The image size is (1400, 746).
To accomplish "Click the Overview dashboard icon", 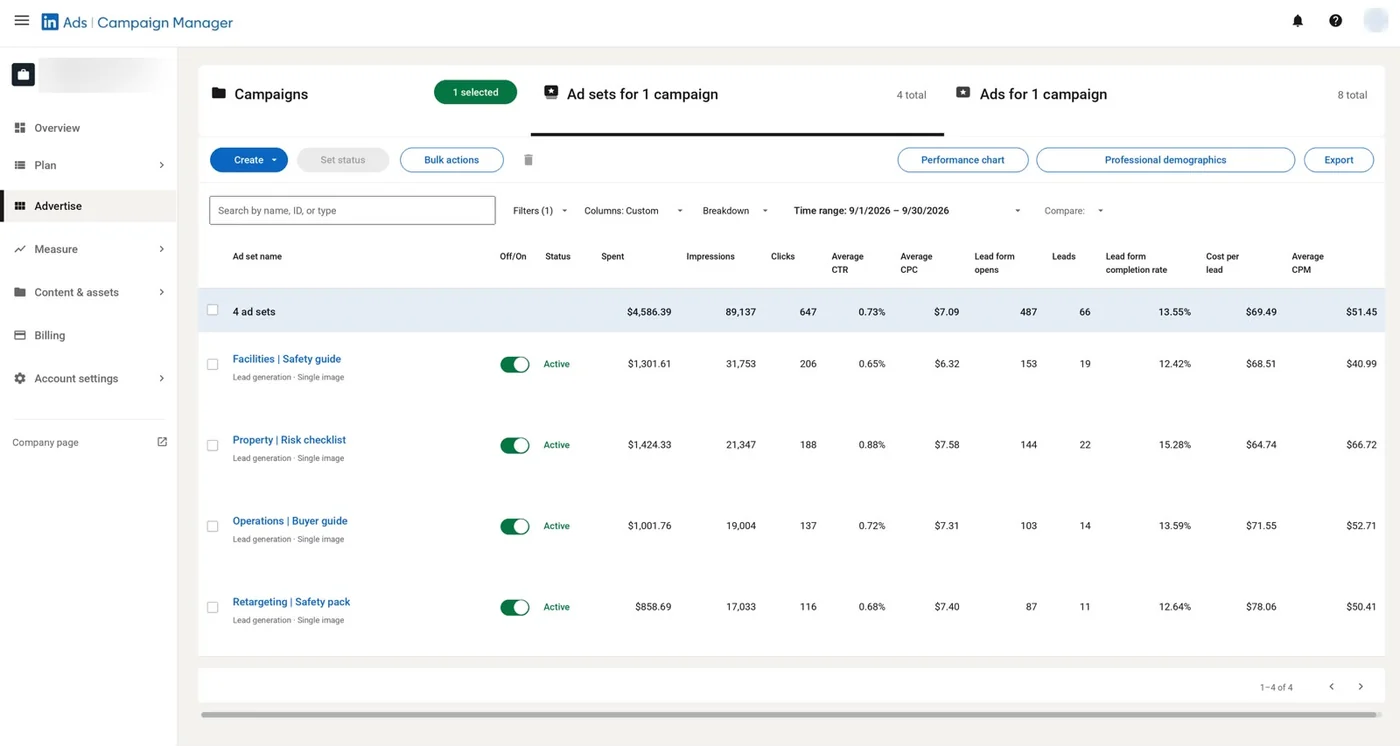I will click(x=20, y=128).
